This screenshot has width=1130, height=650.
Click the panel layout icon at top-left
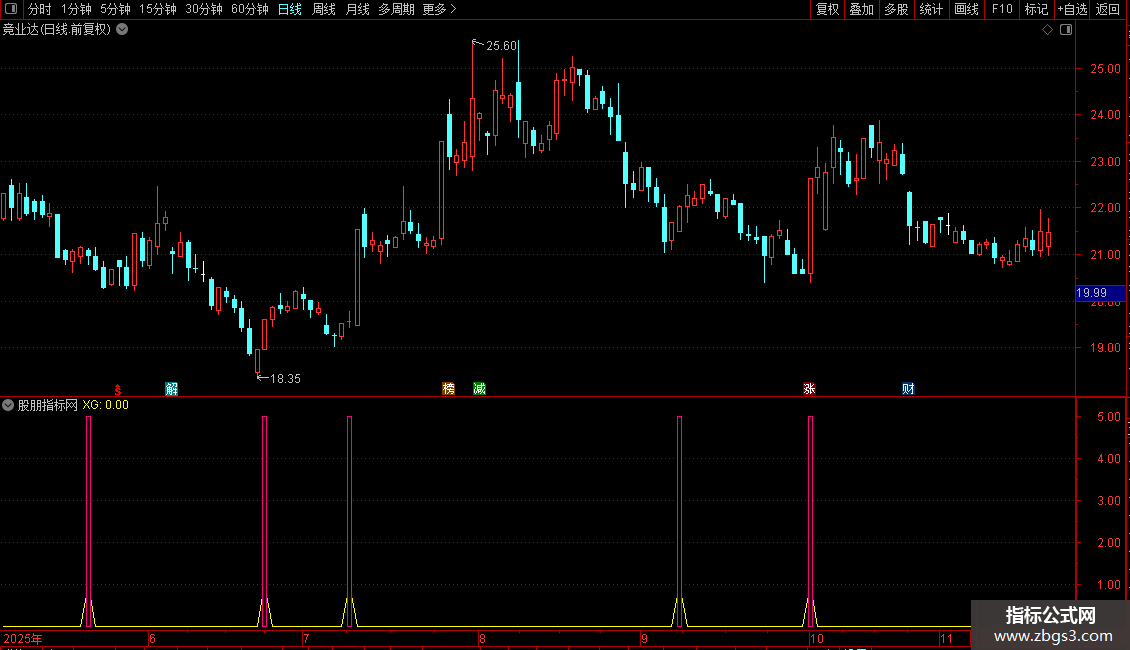(x=11, y=9)
